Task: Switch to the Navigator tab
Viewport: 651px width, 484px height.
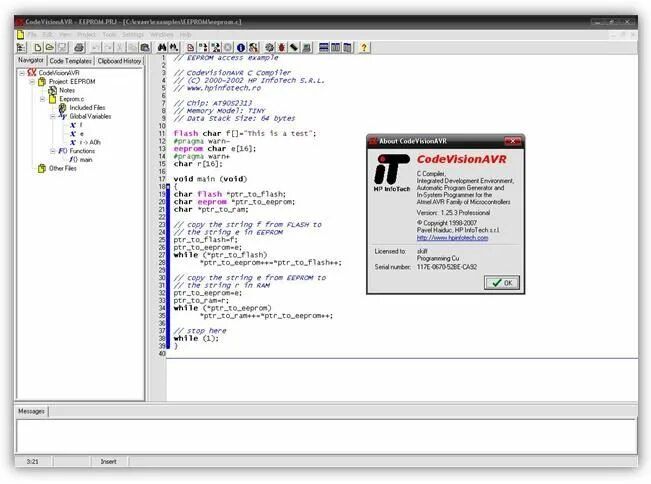Action: tap(31, 60)
